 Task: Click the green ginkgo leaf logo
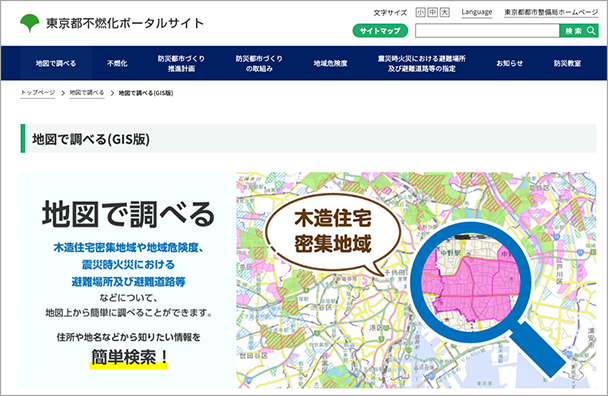click(29, 23)
